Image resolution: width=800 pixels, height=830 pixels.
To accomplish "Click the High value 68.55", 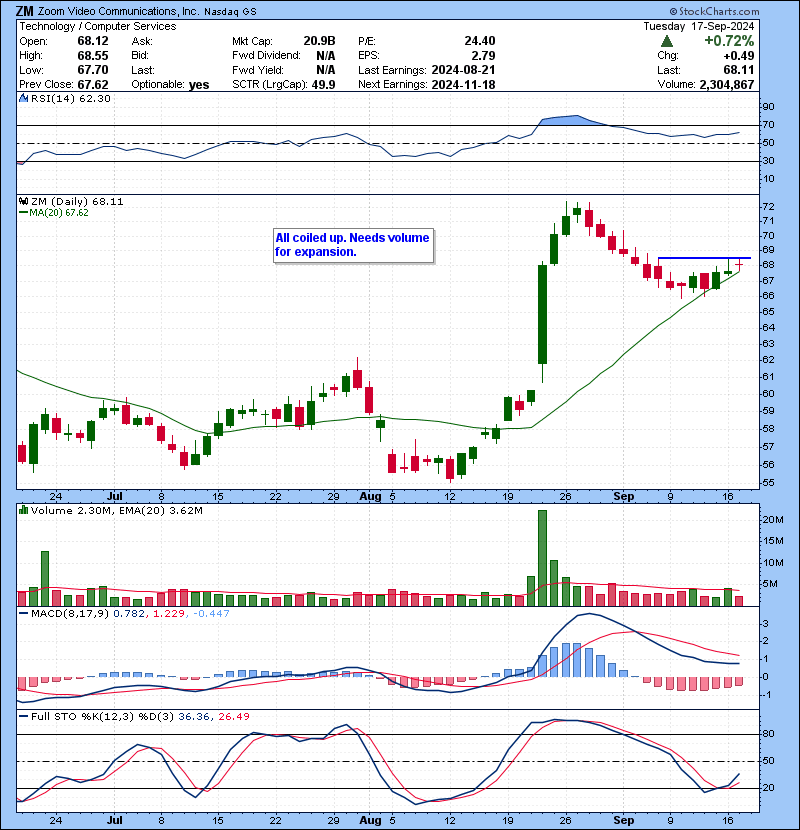I will [x=93, y=56].
